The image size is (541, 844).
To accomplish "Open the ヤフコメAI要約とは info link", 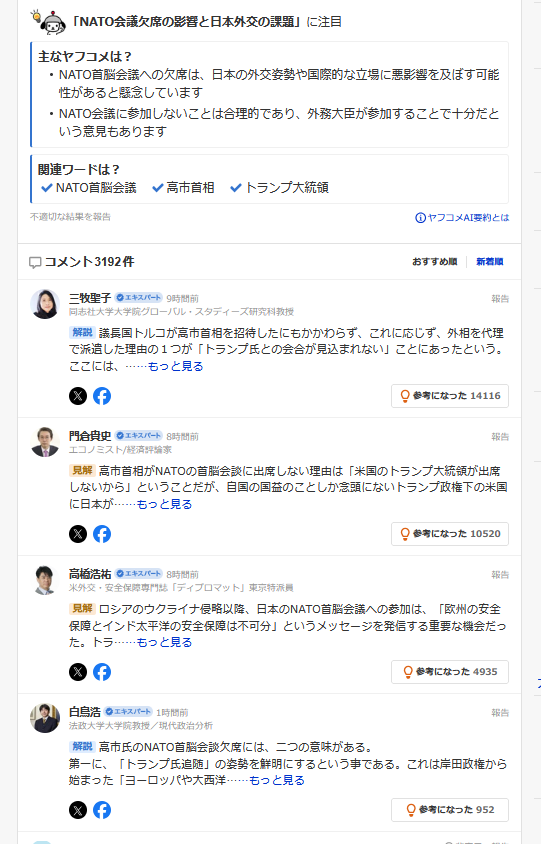I will point(462,217).
